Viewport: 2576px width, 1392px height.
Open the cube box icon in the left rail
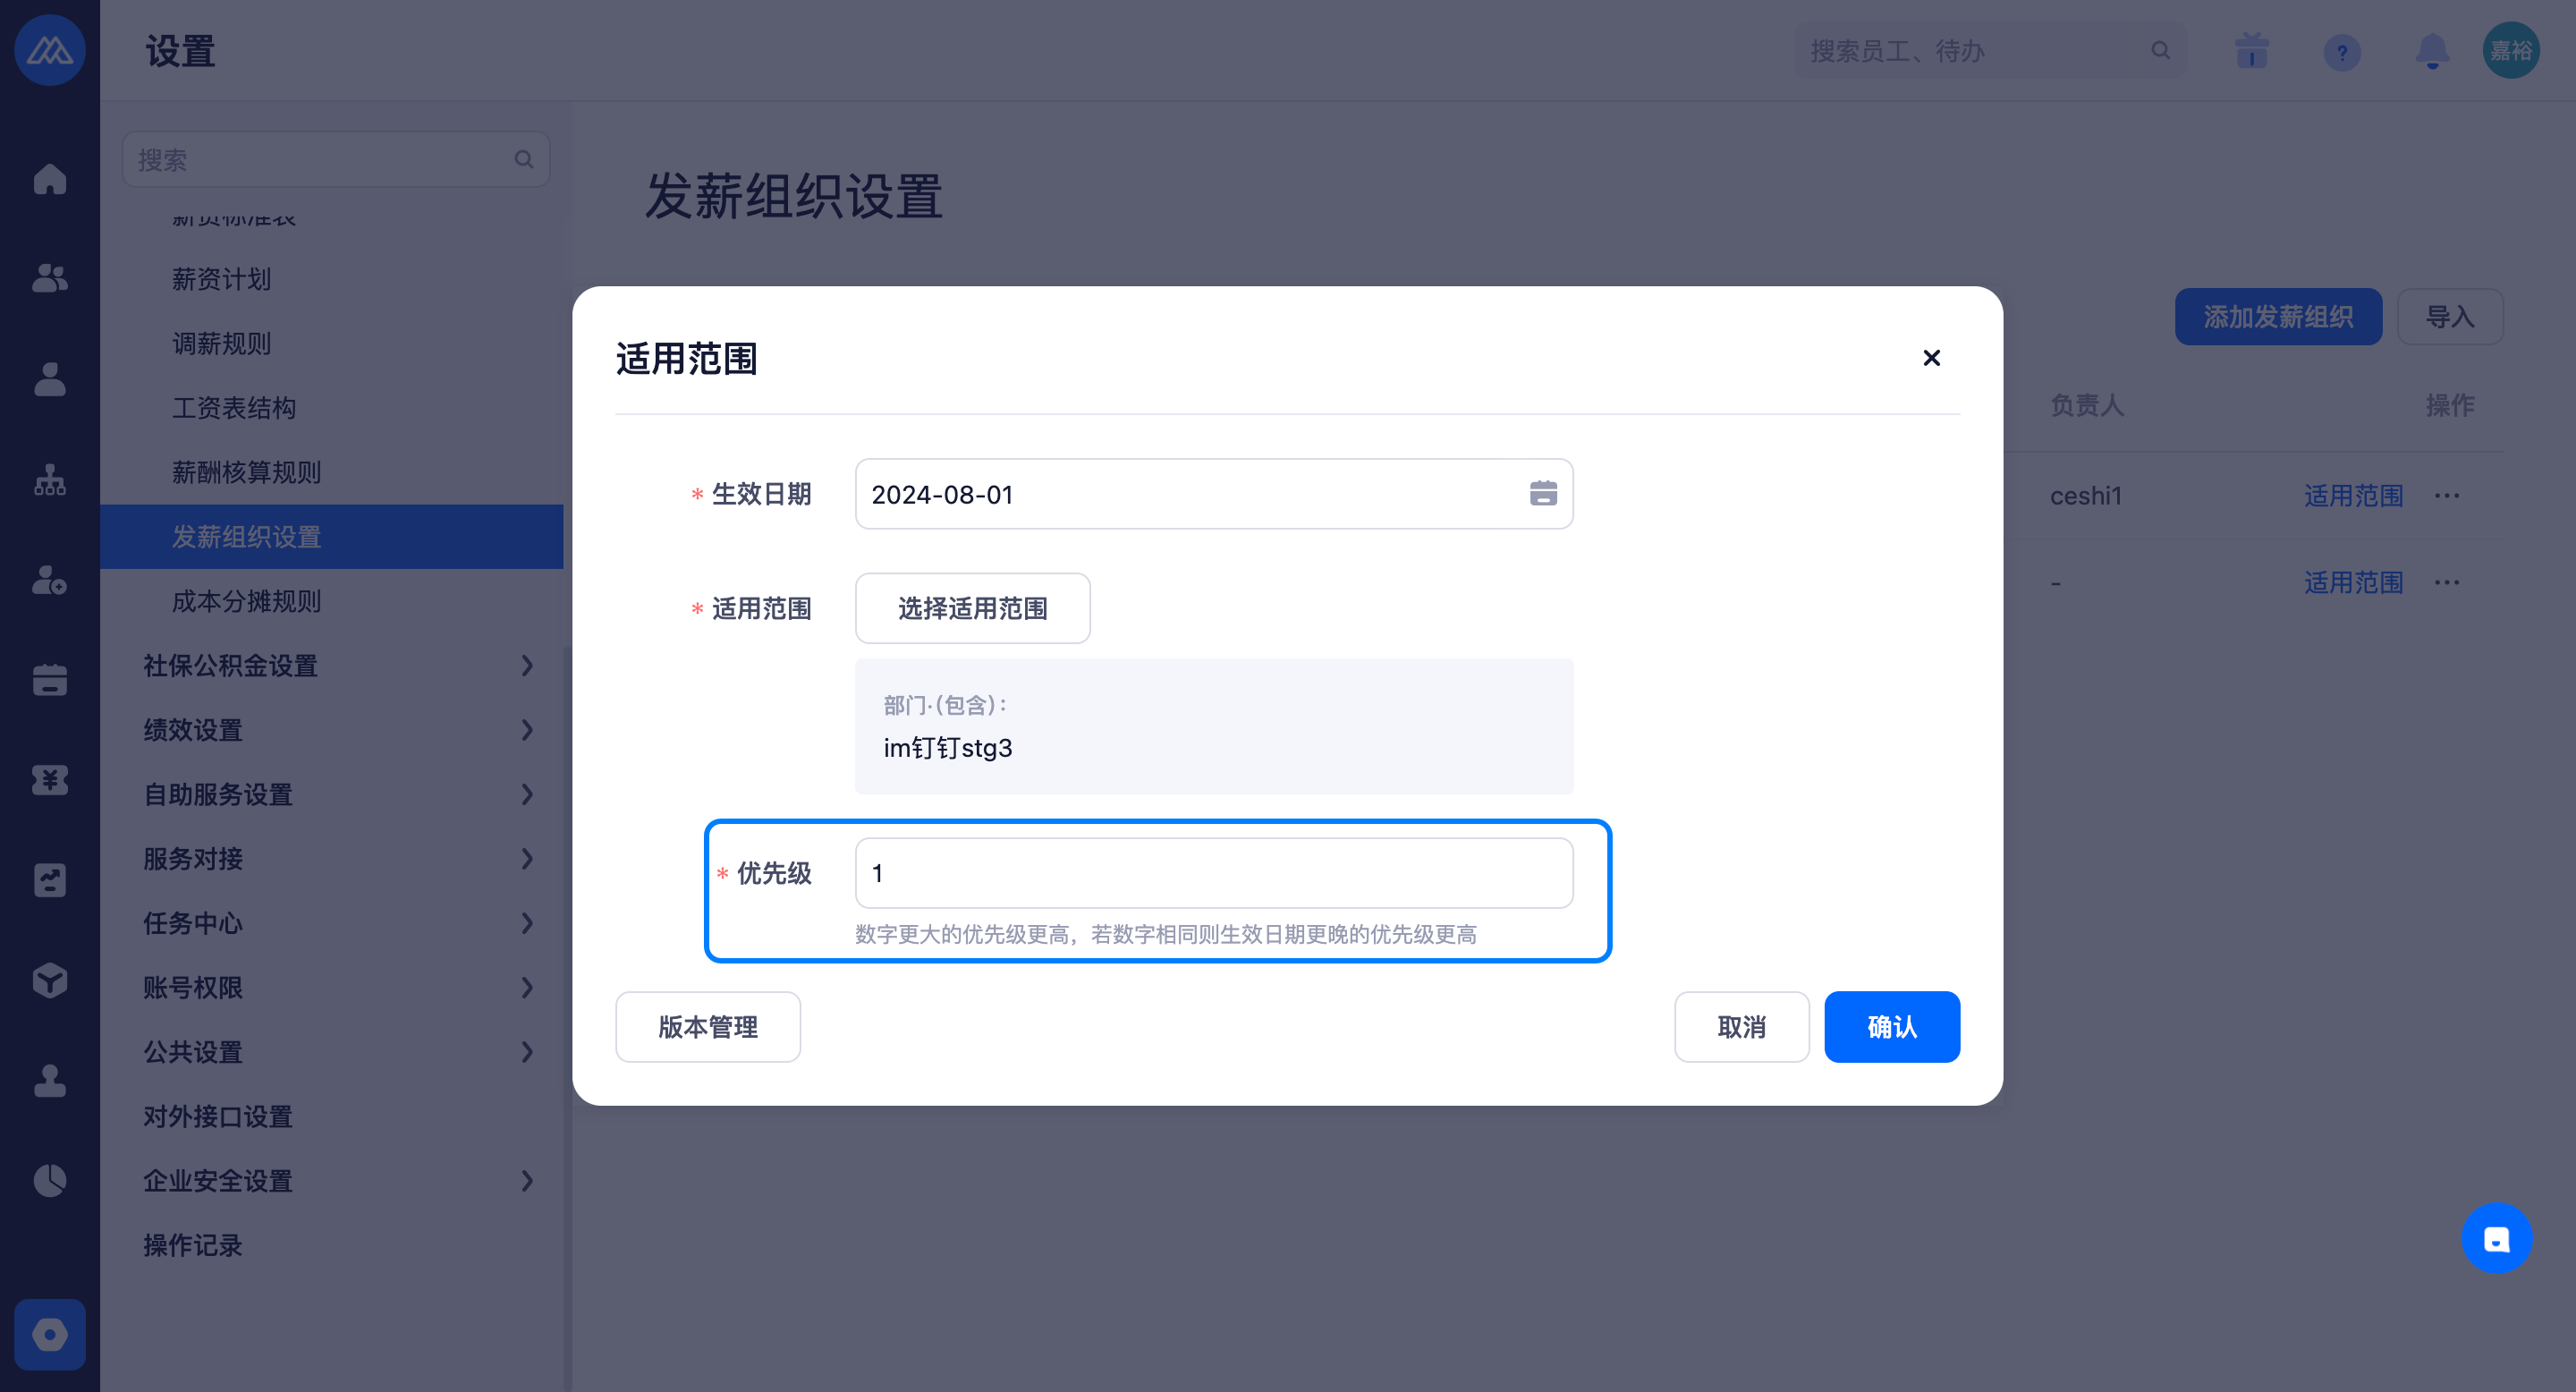[x=50, y=981]
